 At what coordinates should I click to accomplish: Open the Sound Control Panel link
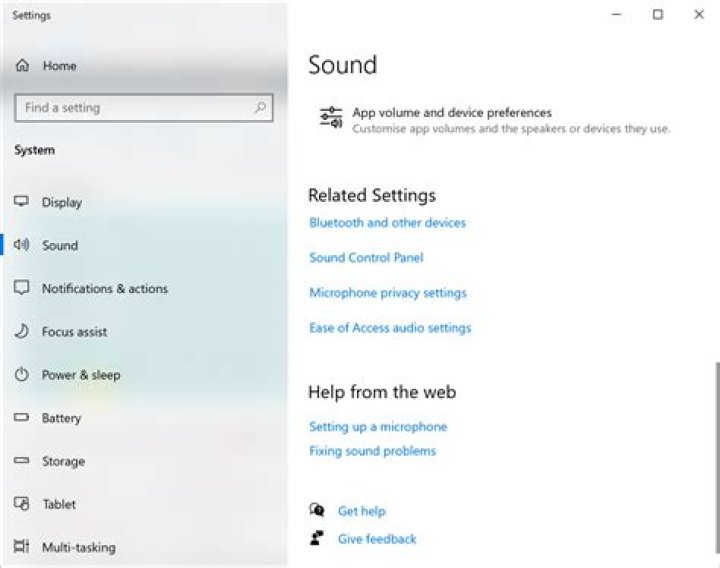point(366,258)
